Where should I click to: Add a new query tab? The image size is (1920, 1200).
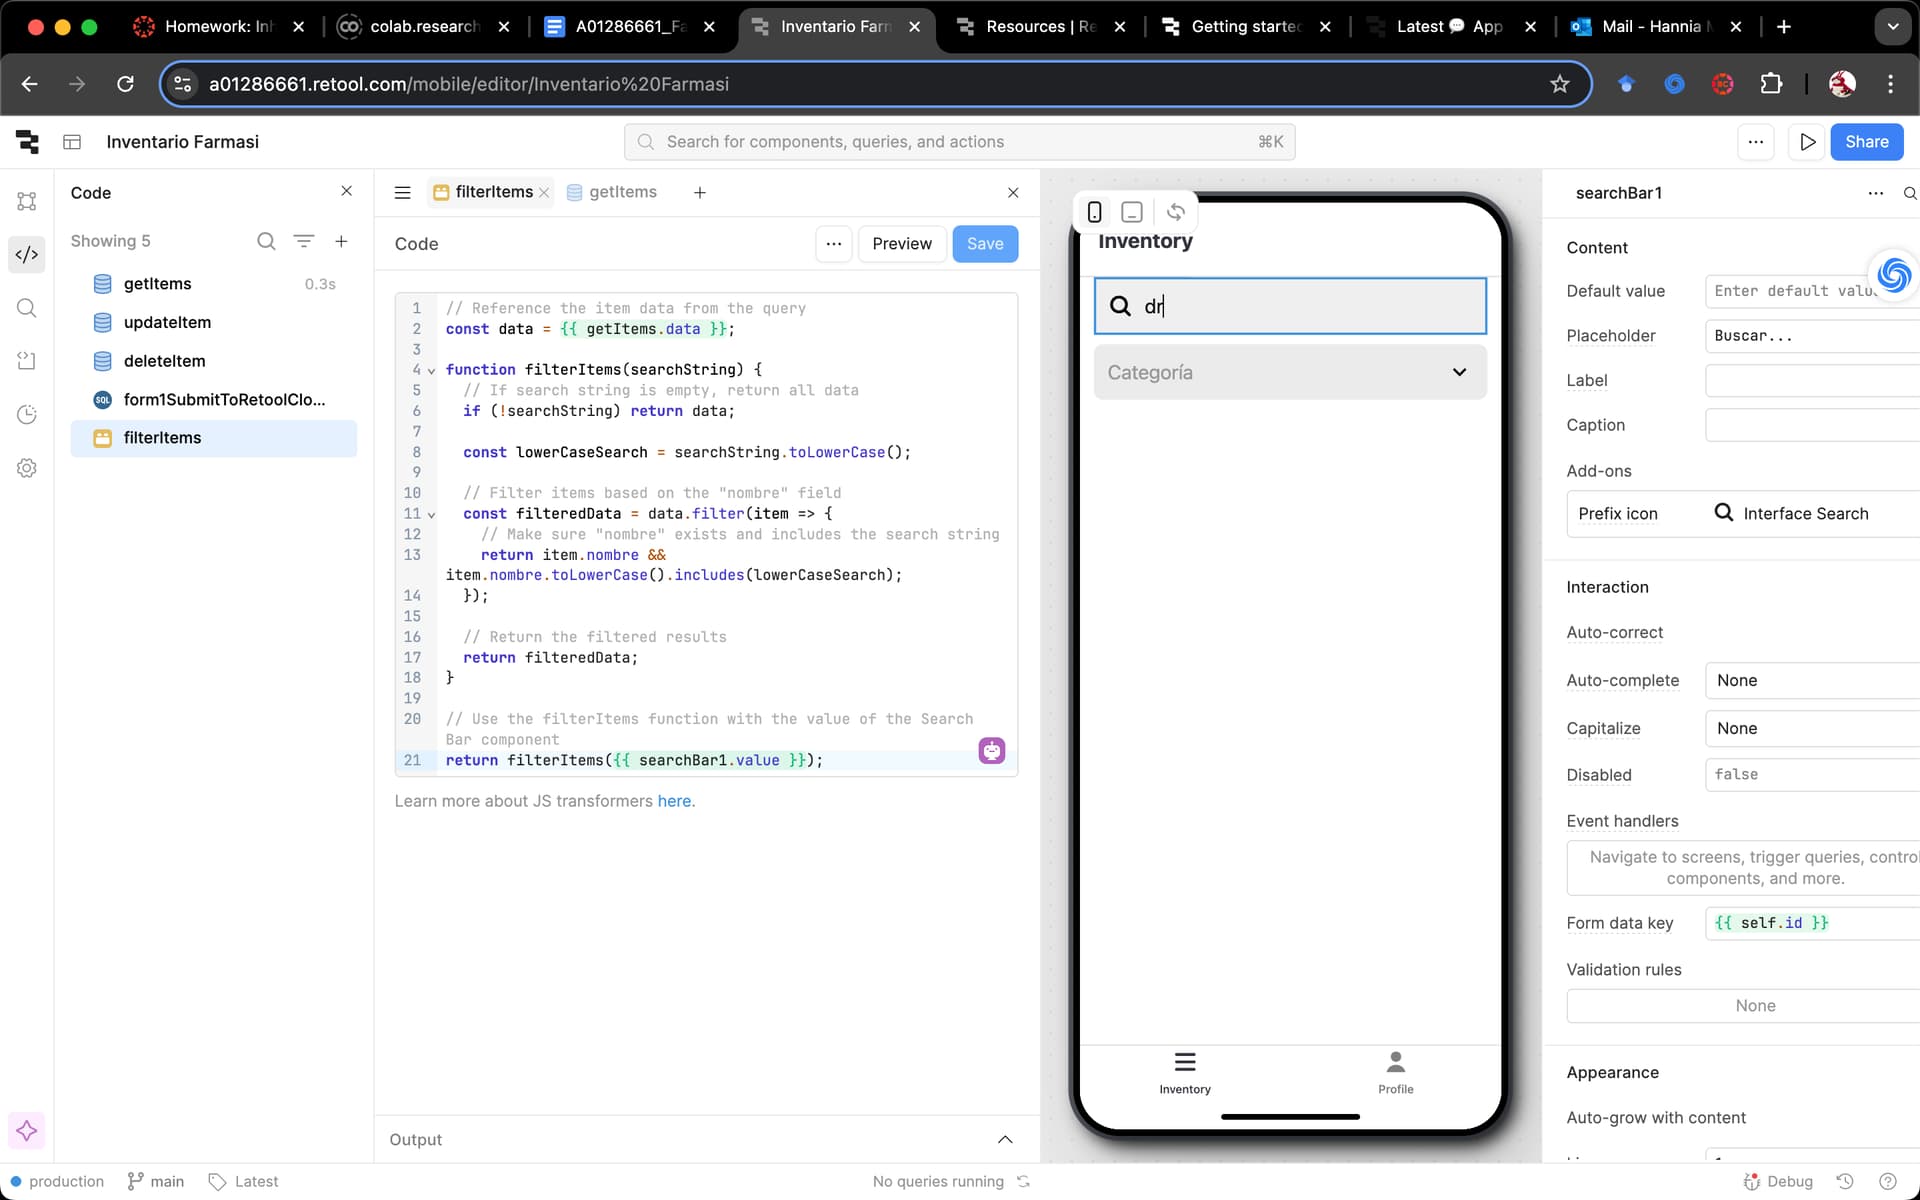click(x=700, y=193)
